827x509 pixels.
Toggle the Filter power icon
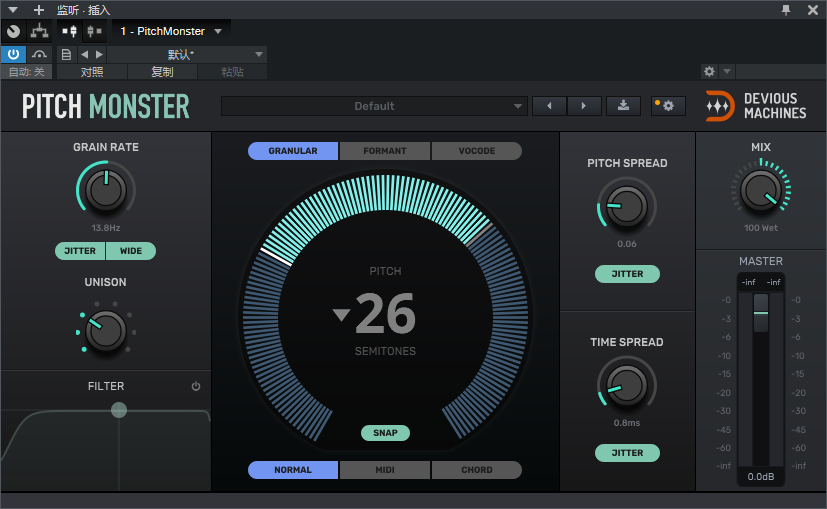pyautogui.click(x=196, y=386)
